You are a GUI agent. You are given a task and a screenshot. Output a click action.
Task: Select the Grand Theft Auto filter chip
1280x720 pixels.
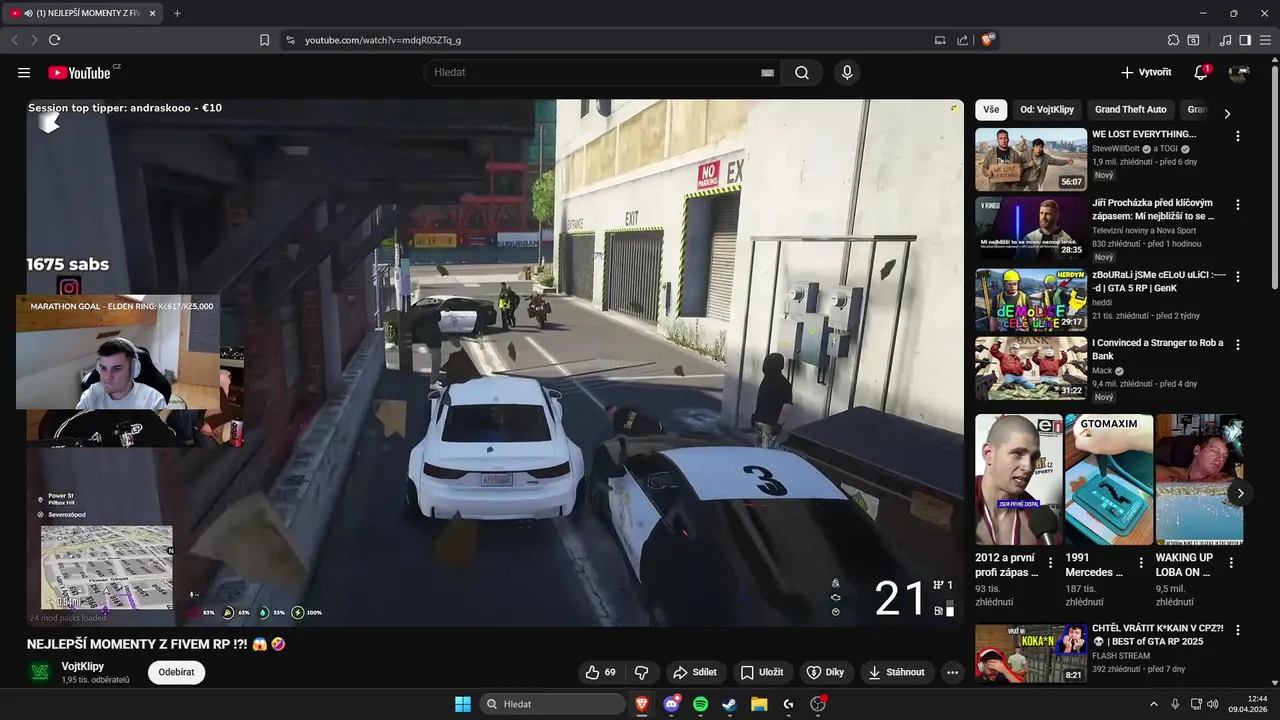tap(1130, 110)
